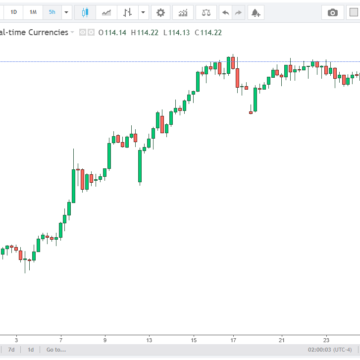Viewport: 360px width, 360px height.
Task: Switch to the 1M interval
Action: [x=33, y=12]
